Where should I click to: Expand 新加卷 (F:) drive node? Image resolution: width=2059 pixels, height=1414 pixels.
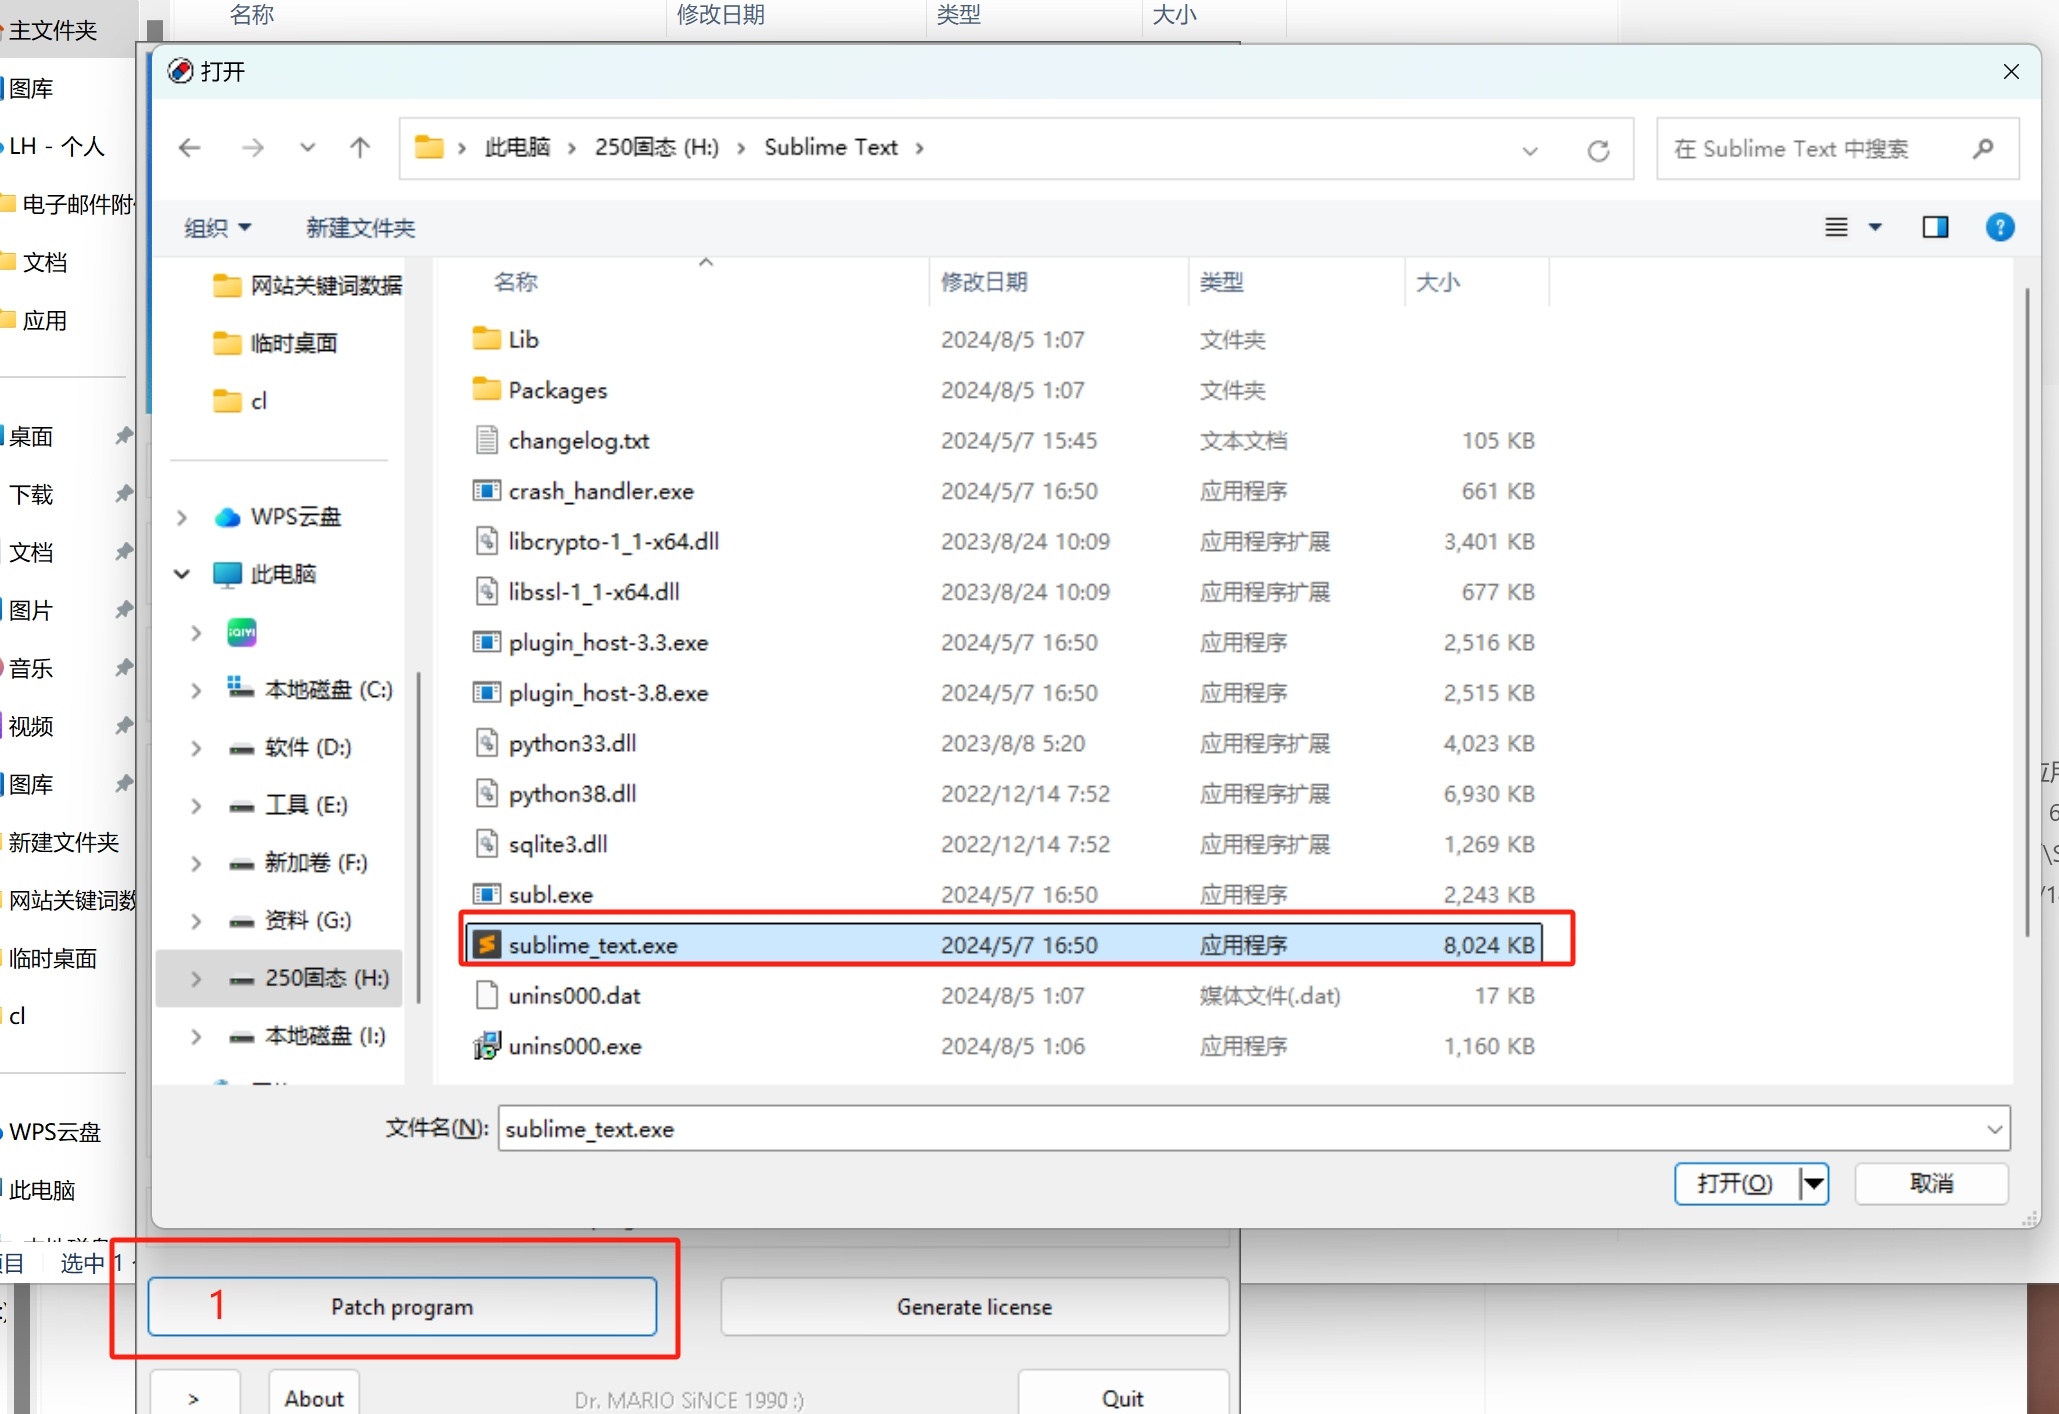click(x=196, y=863)
